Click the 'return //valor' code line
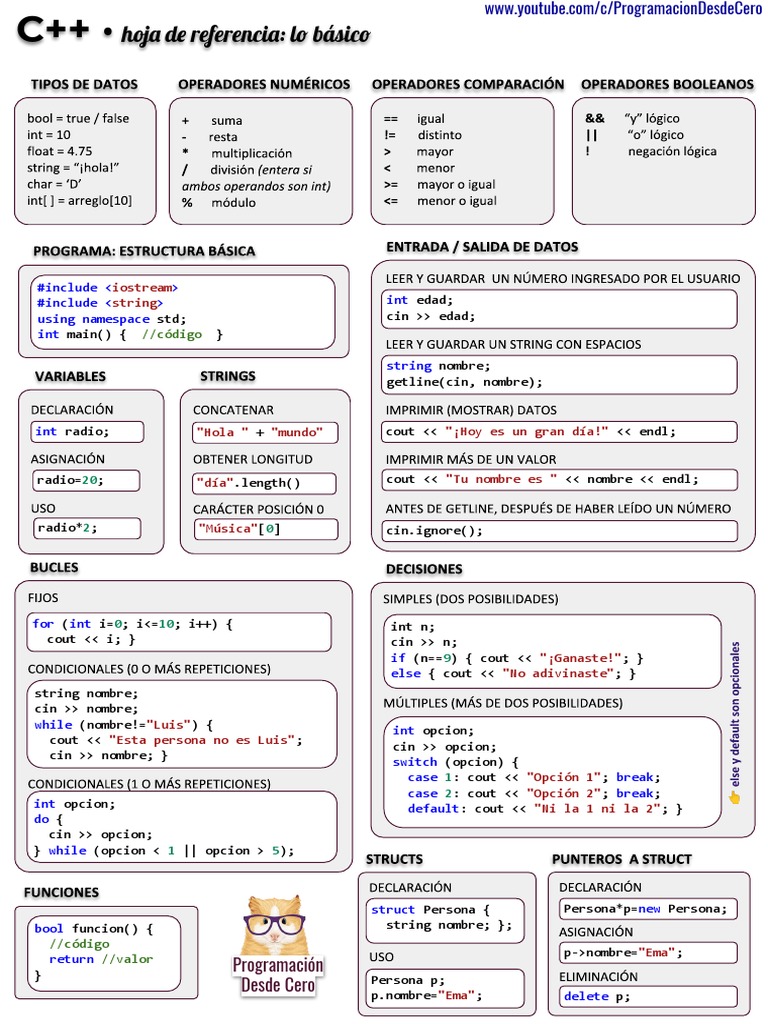 coord(101,959)
